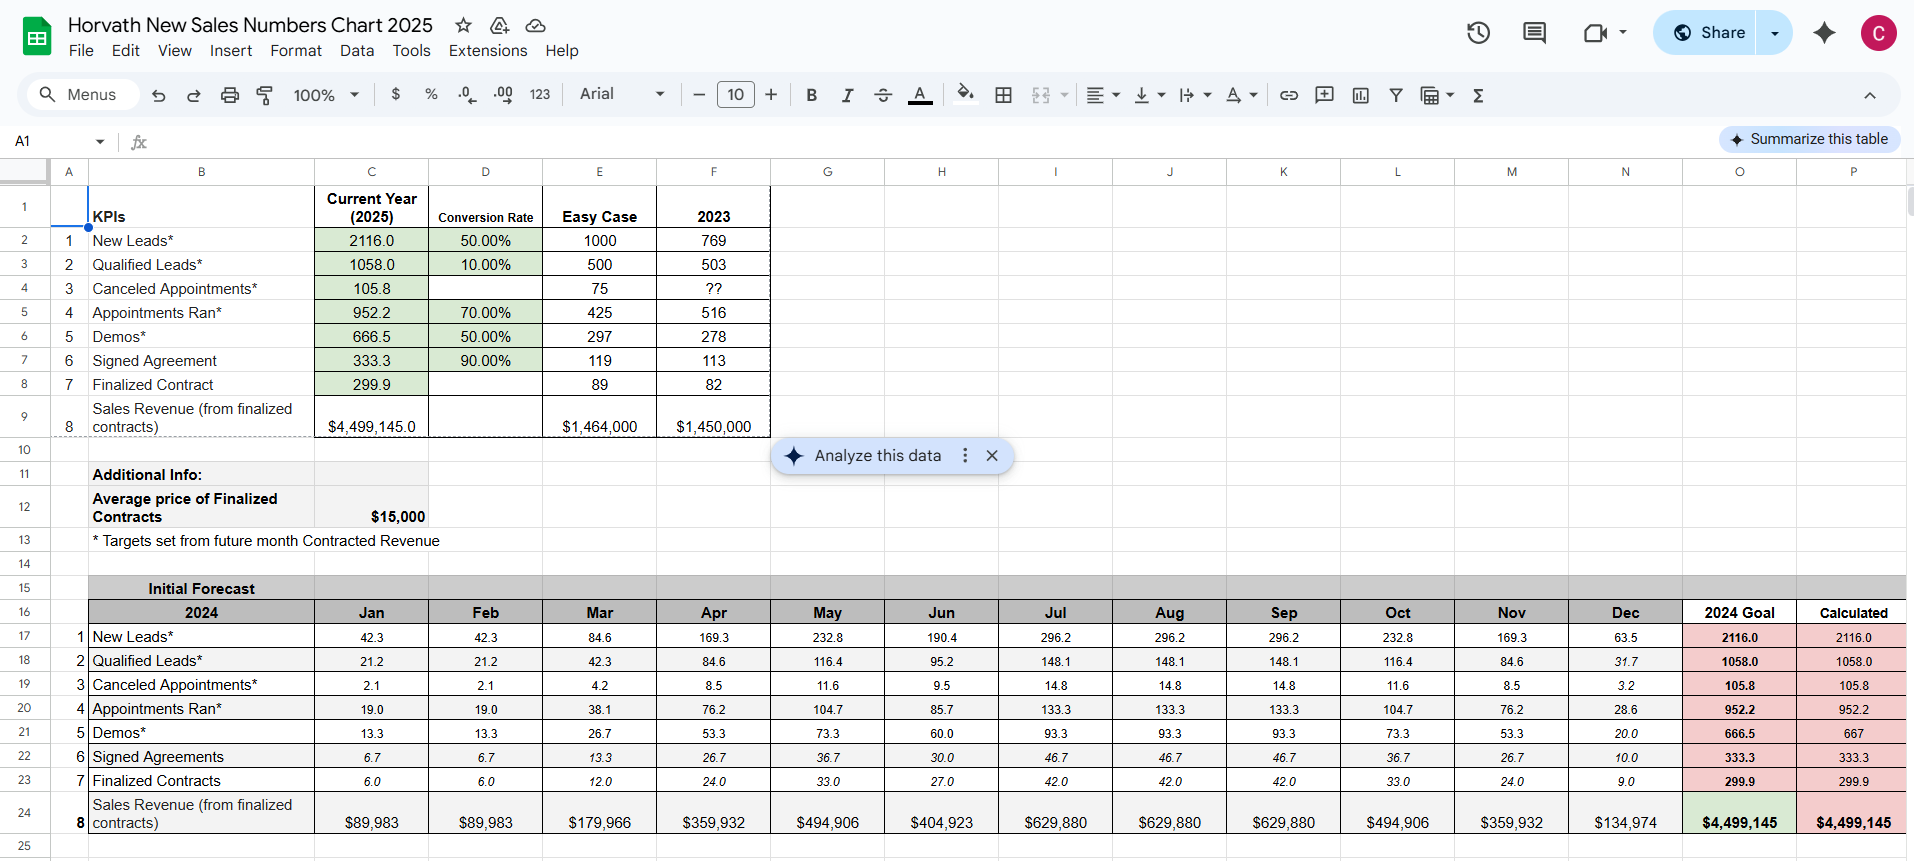Open the File menu
The width and height of the screenshot is (1914, 861).
click(x=81, y=51)
